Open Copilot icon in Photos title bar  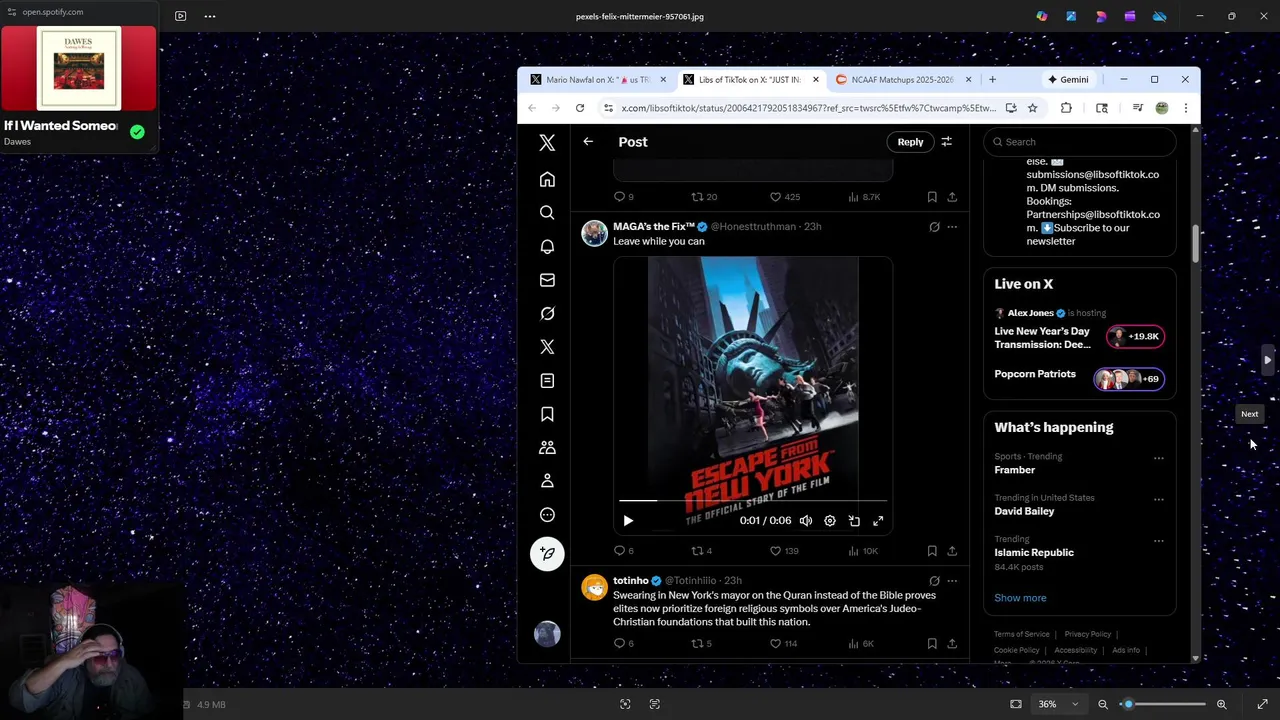coord(1042,16)
